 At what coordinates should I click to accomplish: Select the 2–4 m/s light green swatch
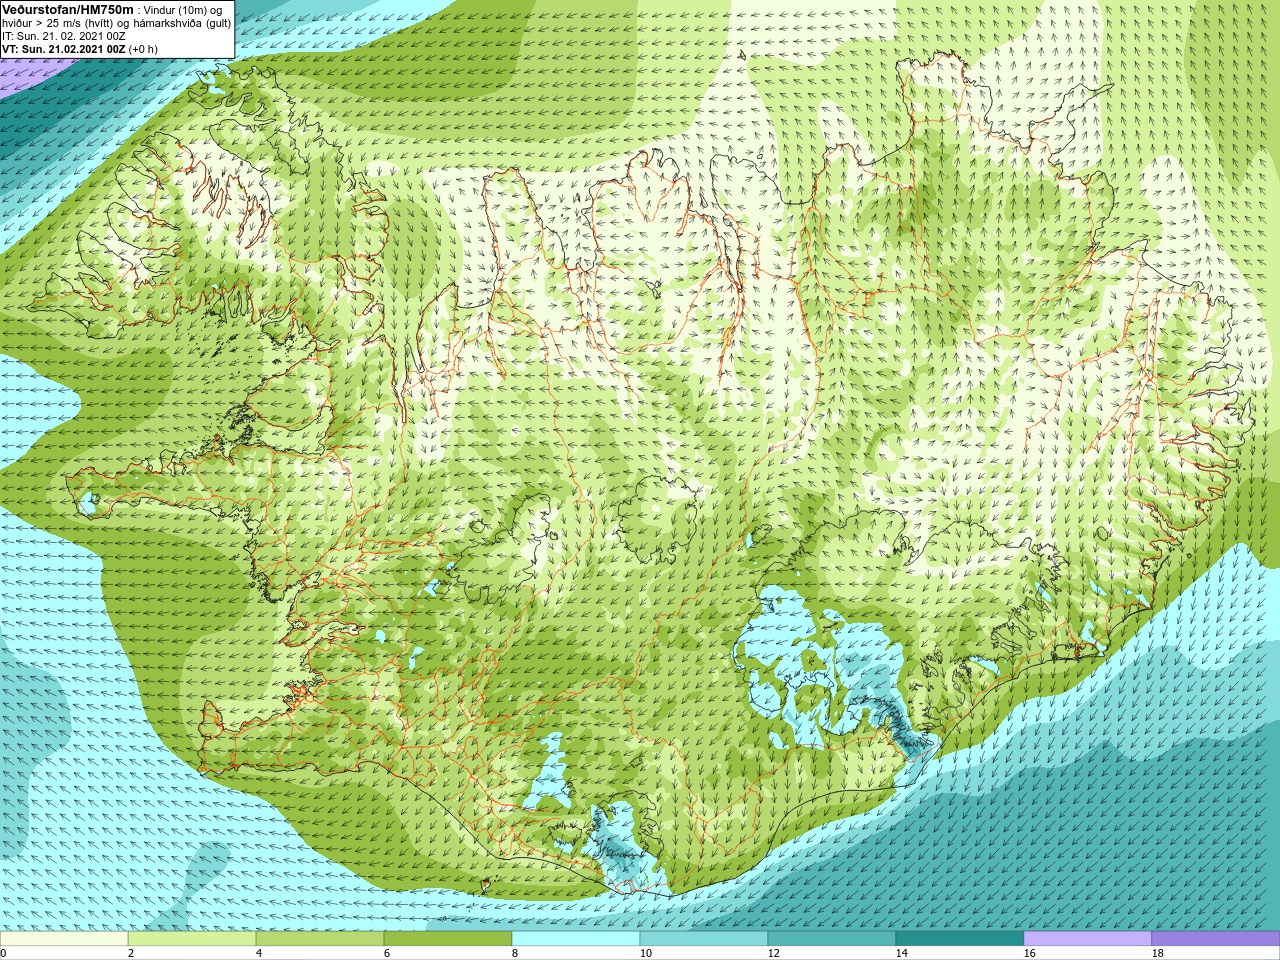(x=192, y=939)
